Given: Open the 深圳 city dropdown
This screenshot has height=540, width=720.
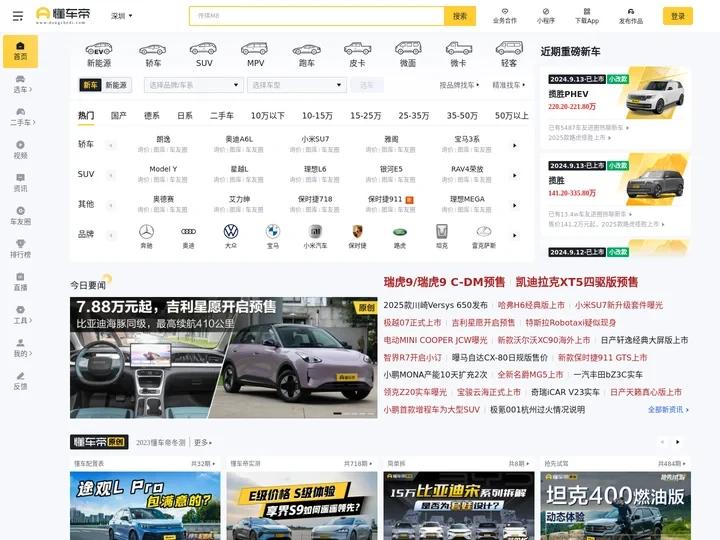Looking at the screenshot, I should 121,16.
